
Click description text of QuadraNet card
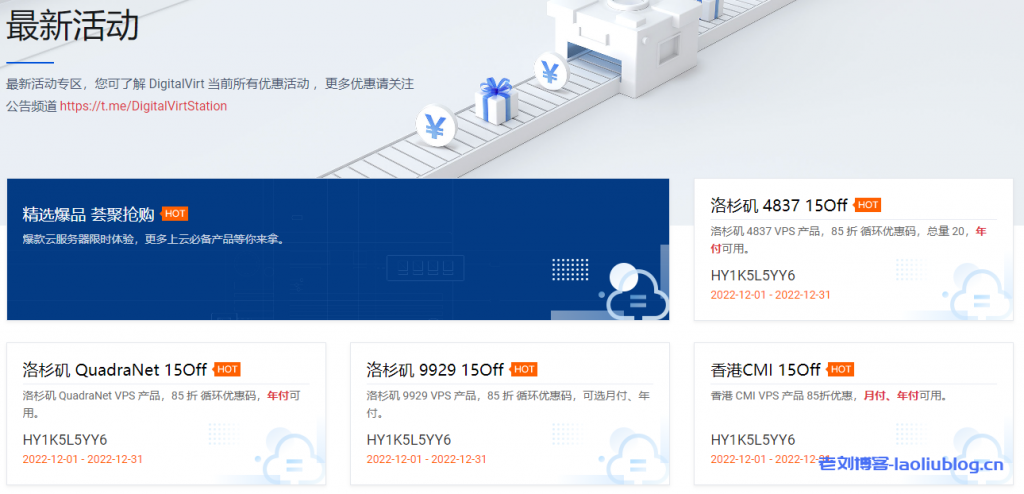tap(161, 404)
